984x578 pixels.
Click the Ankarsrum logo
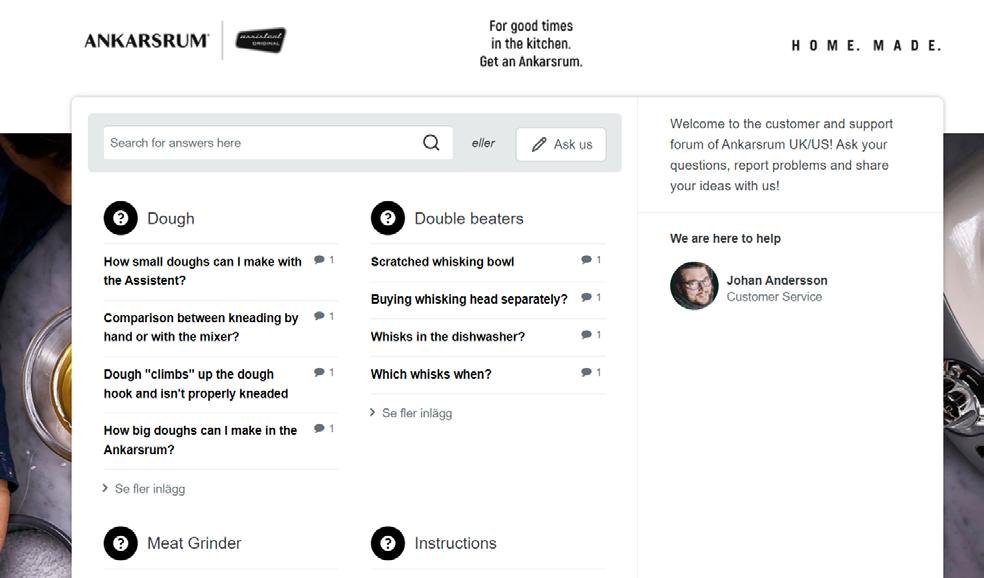146,41
